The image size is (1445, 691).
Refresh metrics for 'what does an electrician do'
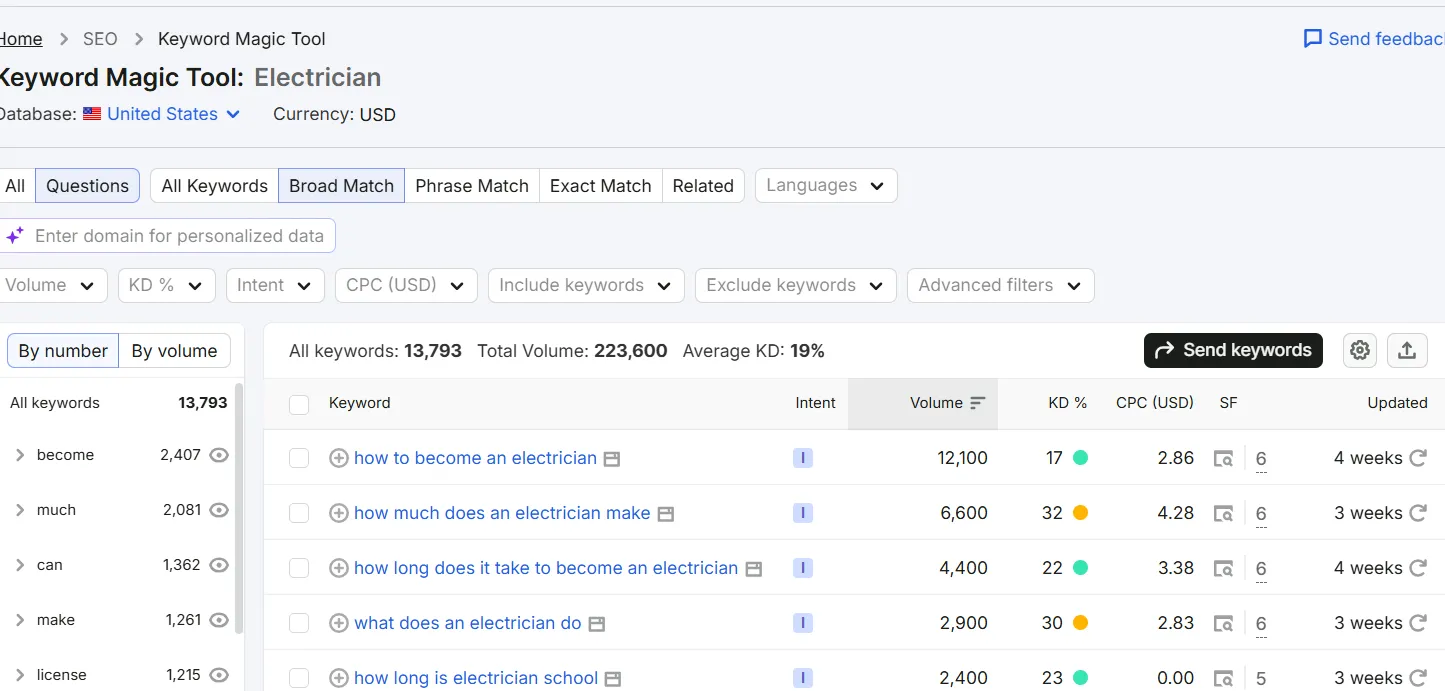point(1418,623)
